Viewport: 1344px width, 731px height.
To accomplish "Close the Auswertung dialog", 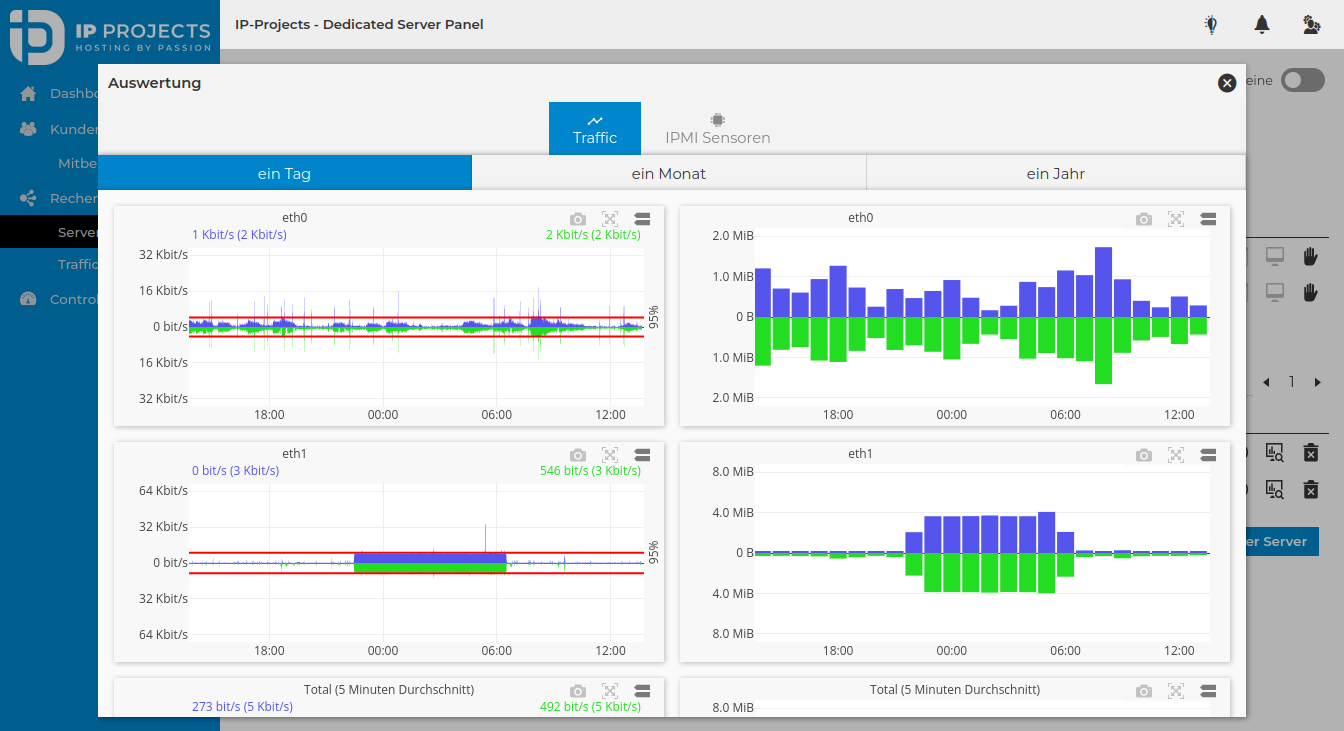I will pyautogui.click(x=1227, y=83).
